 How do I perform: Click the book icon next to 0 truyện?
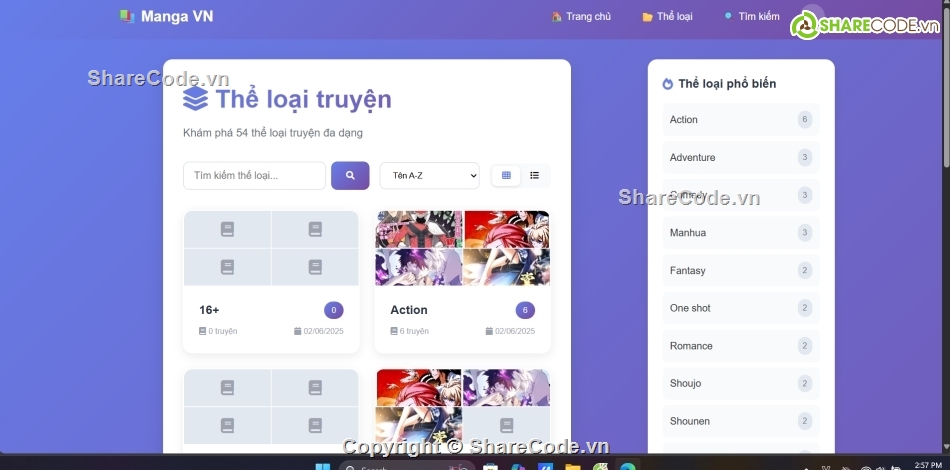pyautogui.click(x=202, y=331)
